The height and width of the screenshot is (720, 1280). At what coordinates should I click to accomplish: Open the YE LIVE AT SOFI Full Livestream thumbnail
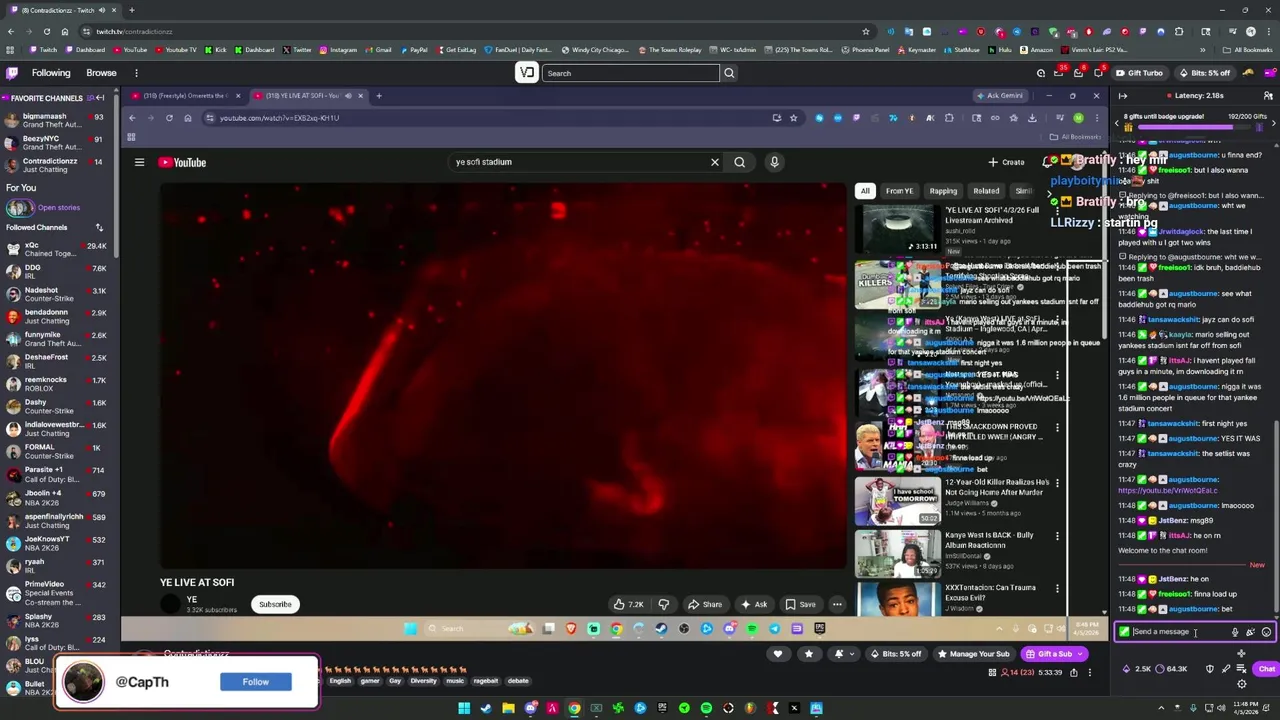tap(897, 229)
